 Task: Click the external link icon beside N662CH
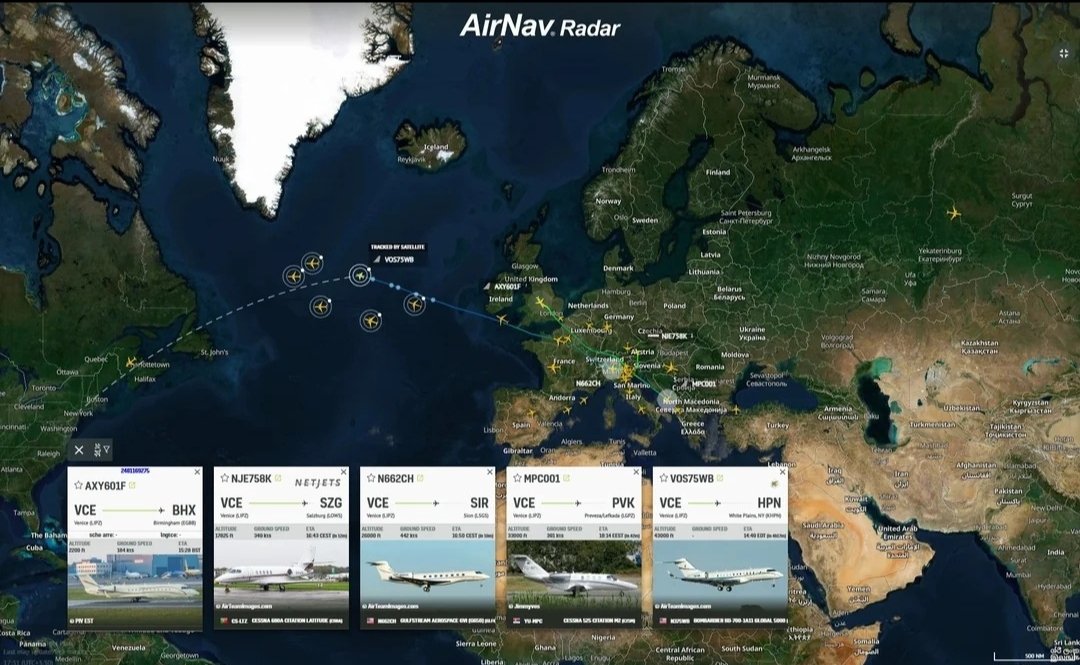click(x=420, y=478)
